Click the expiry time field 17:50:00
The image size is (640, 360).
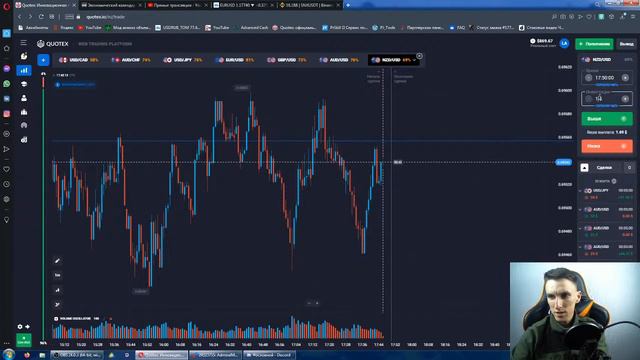click(x=607, y=78)
